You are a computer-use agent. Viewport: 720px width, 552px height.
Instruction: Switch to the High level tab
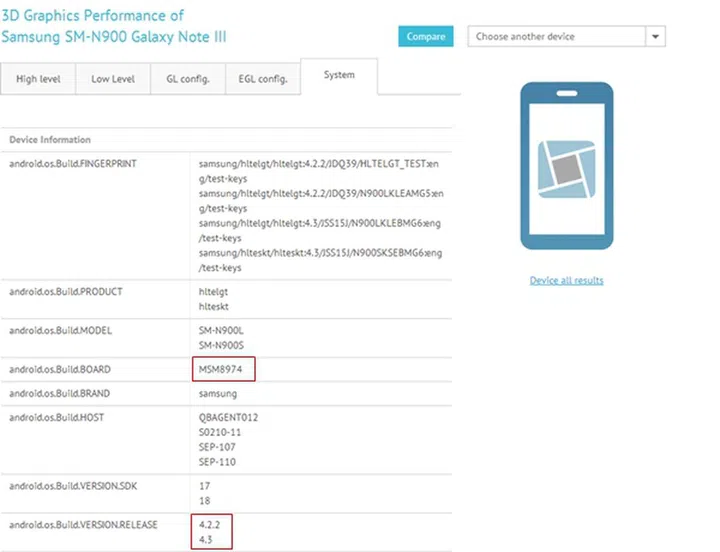(x=38, y=79)
